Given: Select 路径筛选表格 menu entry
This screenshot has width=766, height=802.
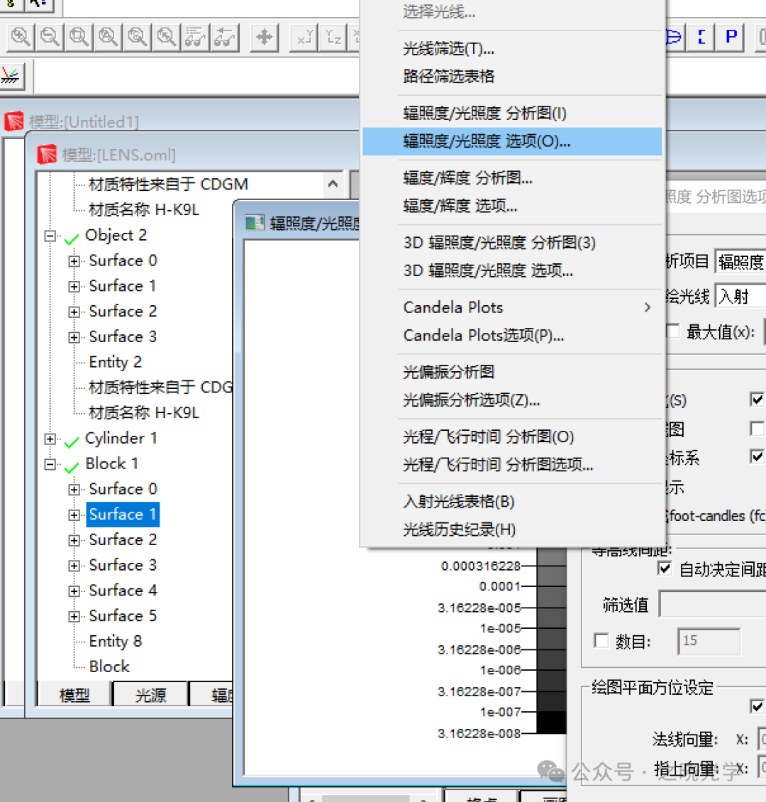Looking at the screenshot, I should 512,77.
